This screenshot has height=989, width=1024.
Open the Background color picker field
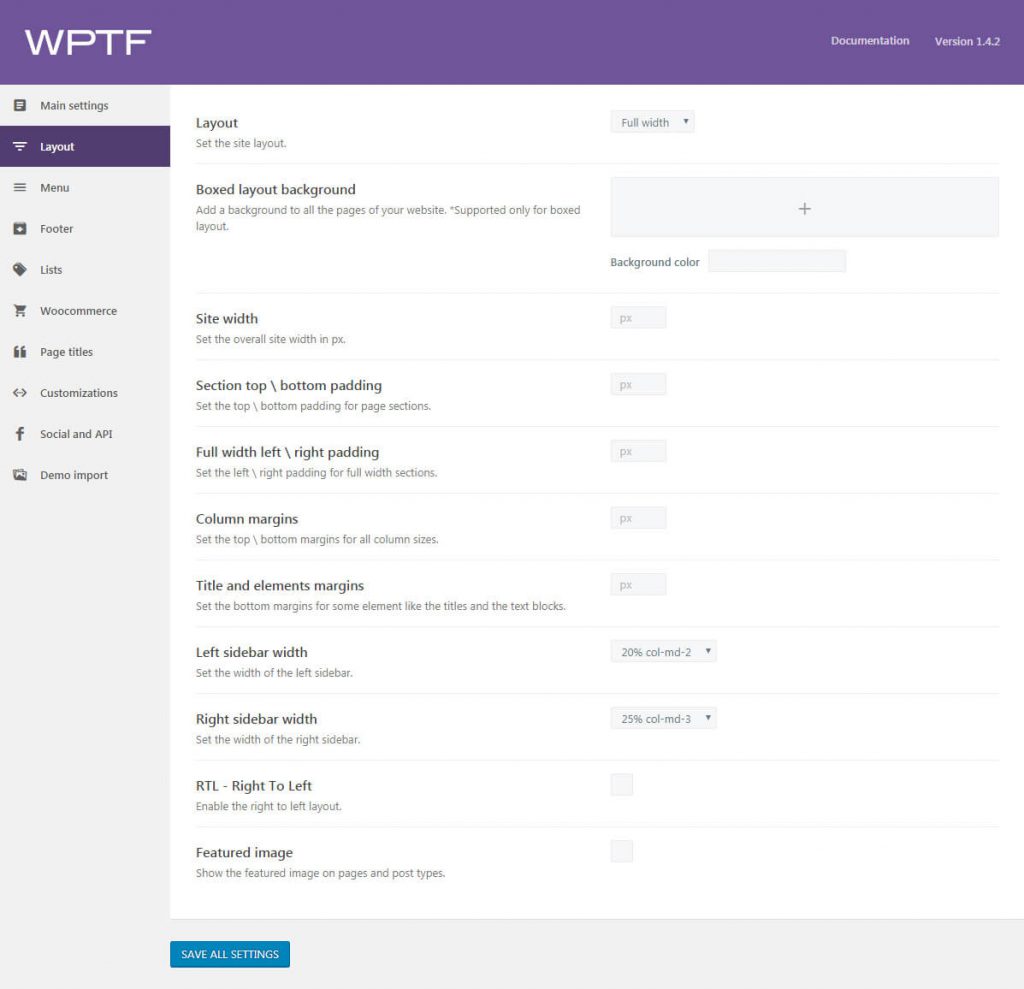pyautogui.click(x=776, y=260)
